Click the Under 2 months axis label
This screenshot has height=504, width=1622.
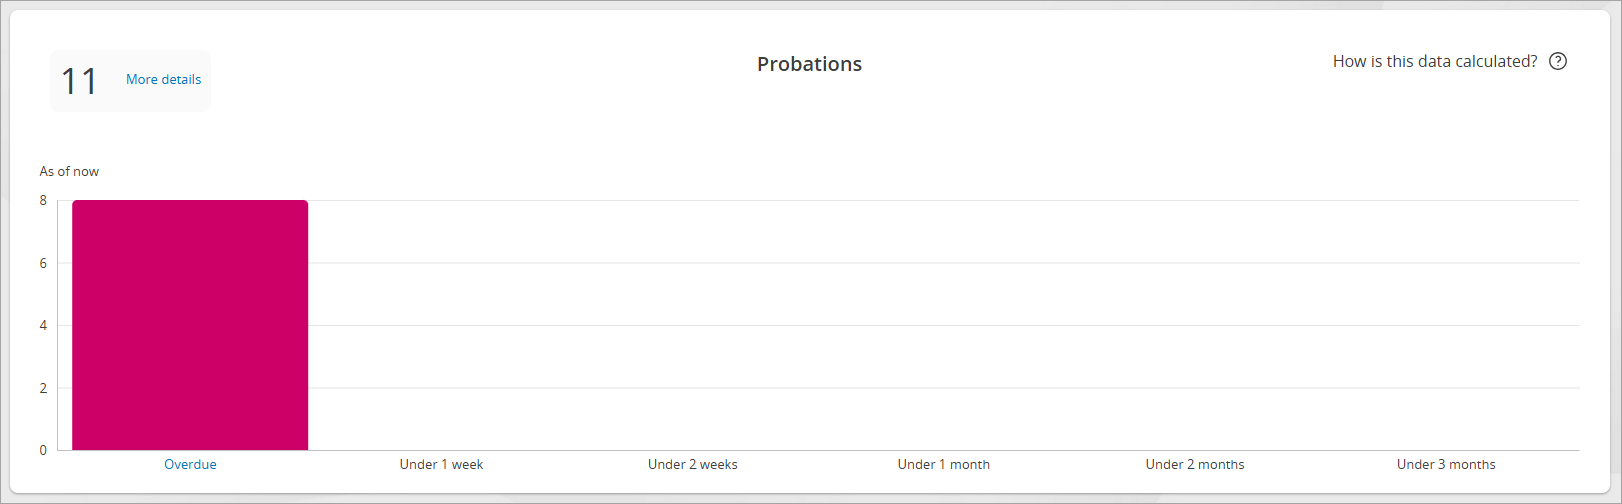tap(1194, 464)
